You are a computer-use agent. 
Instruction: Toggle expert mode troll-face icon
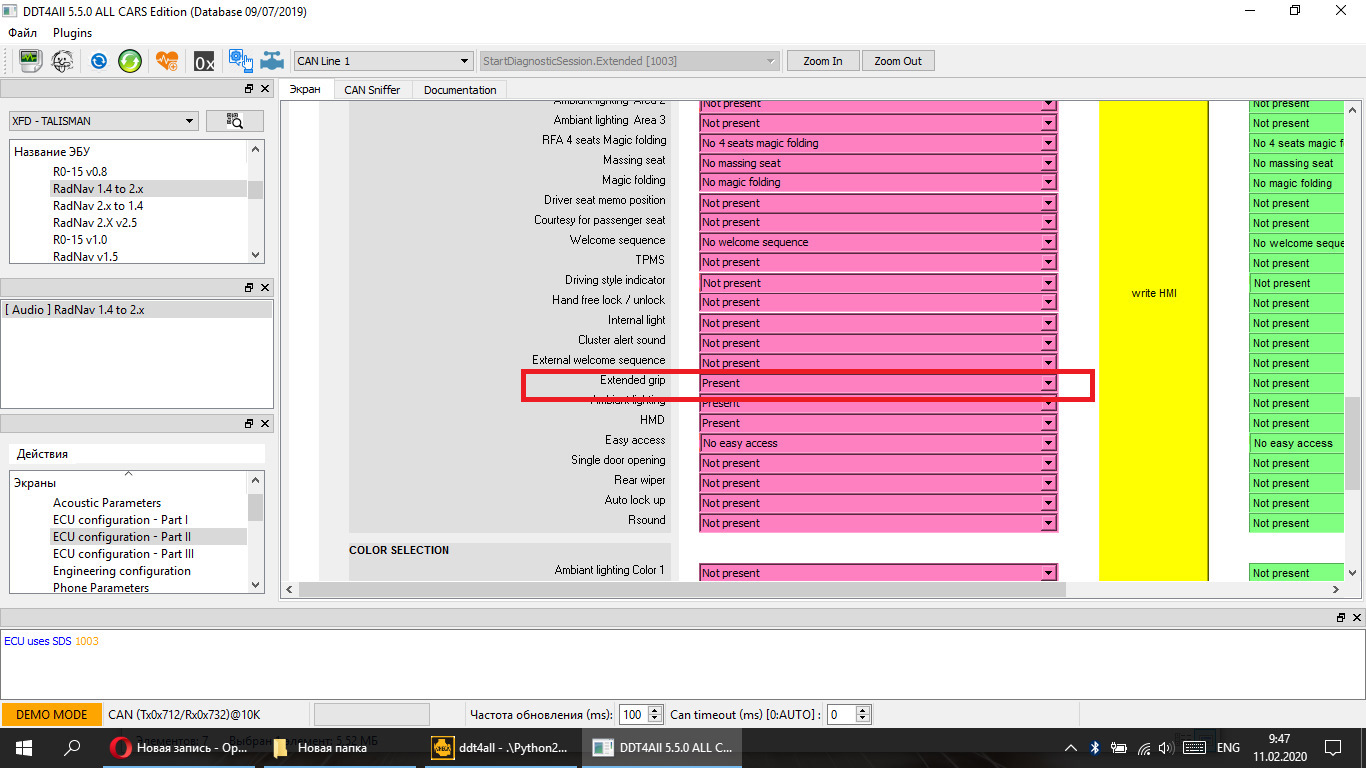point(62,60)
